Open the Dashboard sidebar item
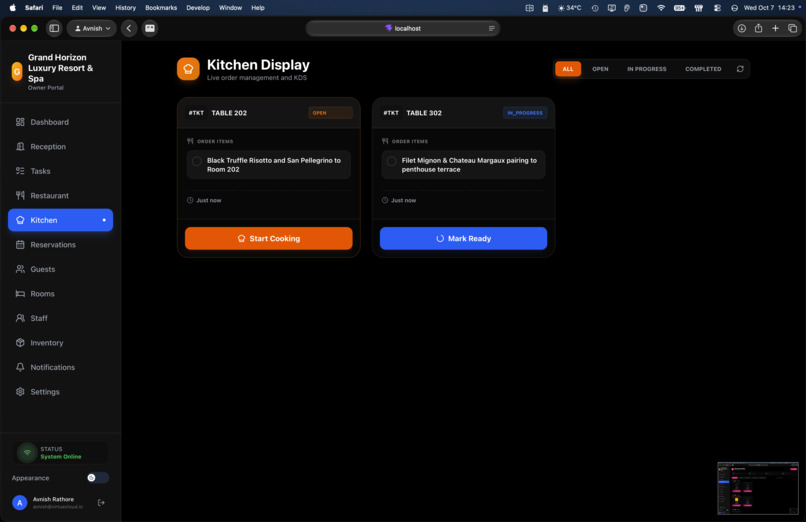806x522 pixels. [x=60, y=122]
